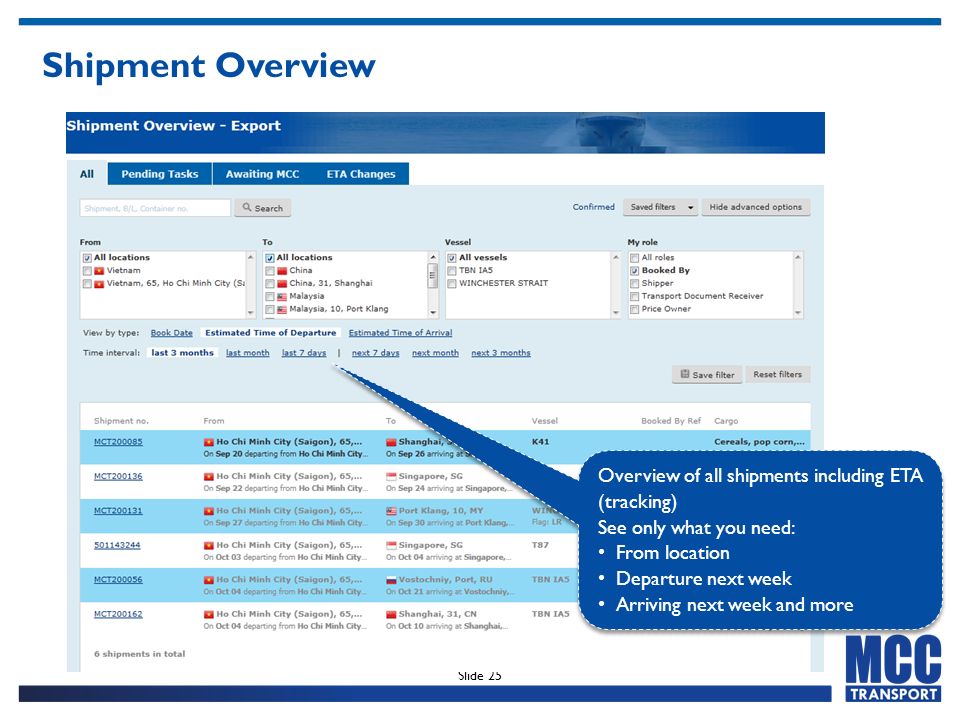Click the Confirmed filter label
Image resolution: width=960 pixels, height=720 pixels.
(x=593, y=207)
